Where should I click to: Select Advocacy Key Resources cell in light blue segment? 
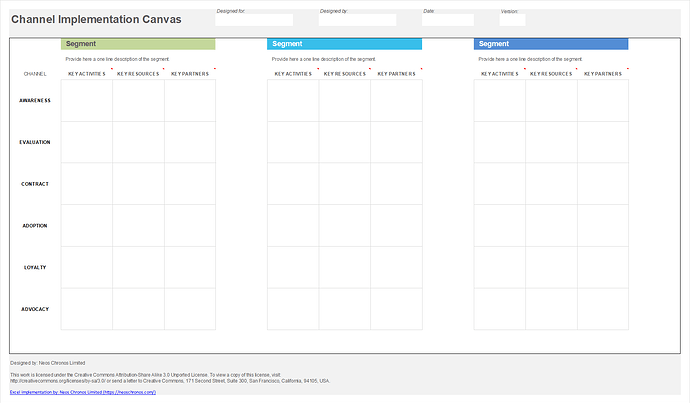[x=345, y=309]
